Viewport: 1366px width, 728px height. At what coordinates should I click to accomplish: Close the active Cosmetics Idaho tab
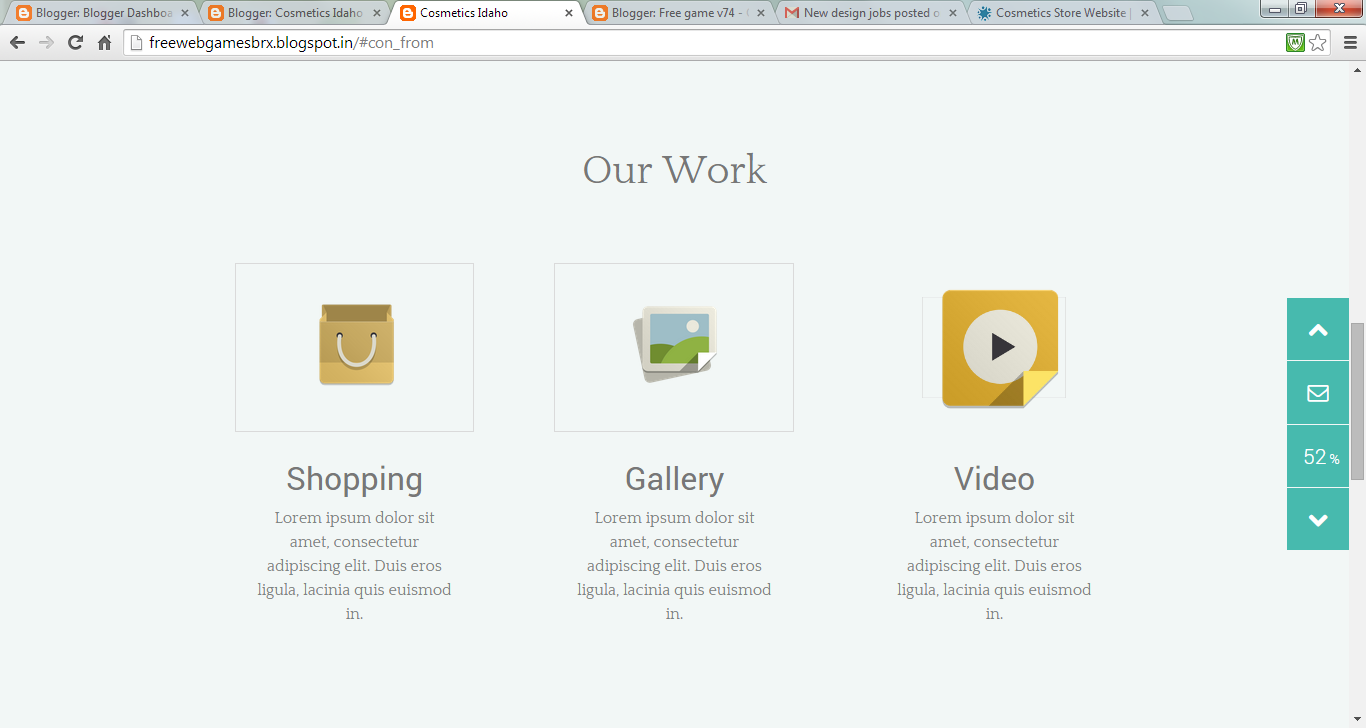point(569,13)
